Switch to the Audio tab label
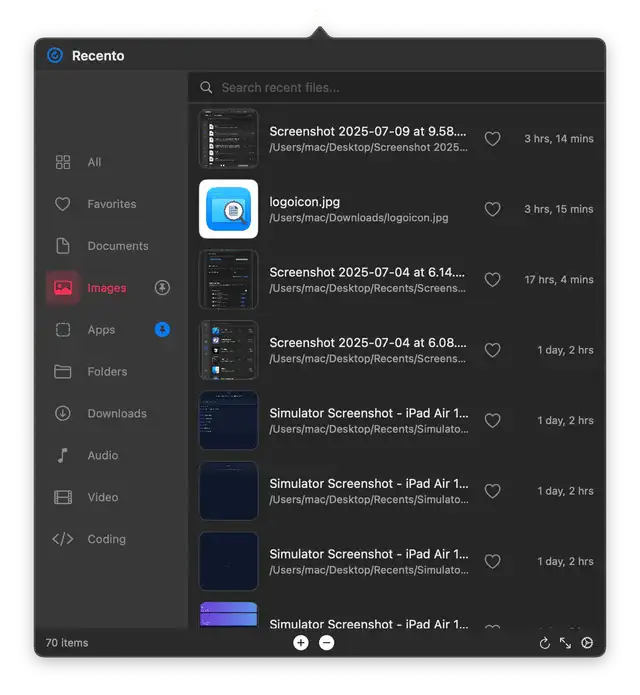The image size is (640, 695). click(x=103, y=455)
